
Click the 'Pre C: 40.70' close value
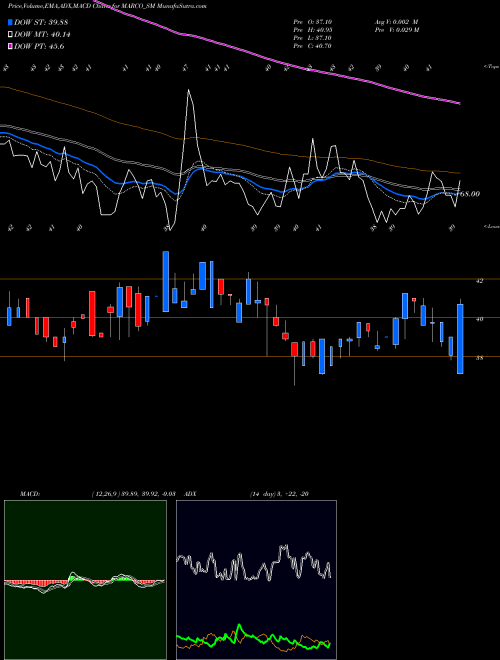coord(312,46)
